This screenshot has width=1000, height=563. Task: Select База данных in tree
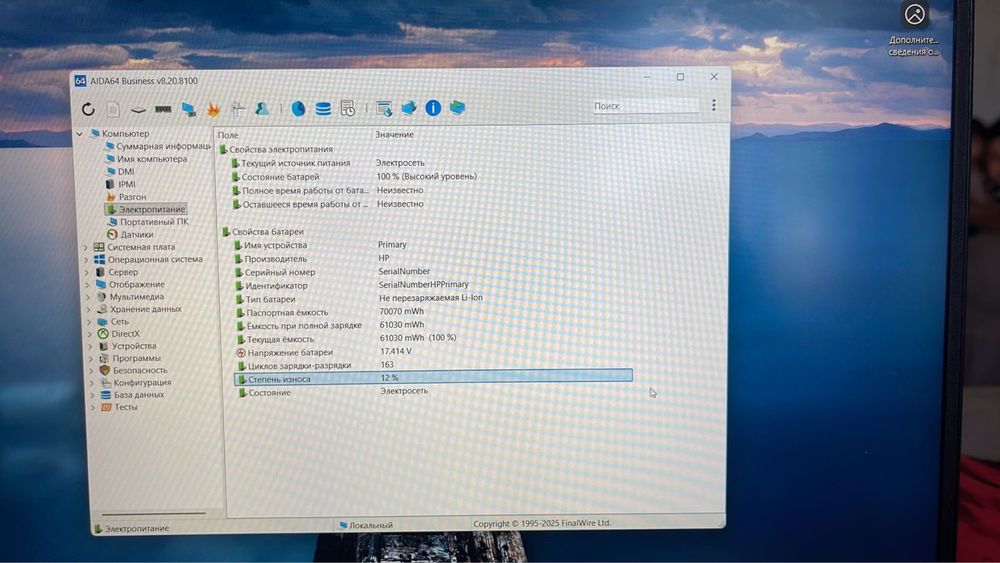(133, 395)
